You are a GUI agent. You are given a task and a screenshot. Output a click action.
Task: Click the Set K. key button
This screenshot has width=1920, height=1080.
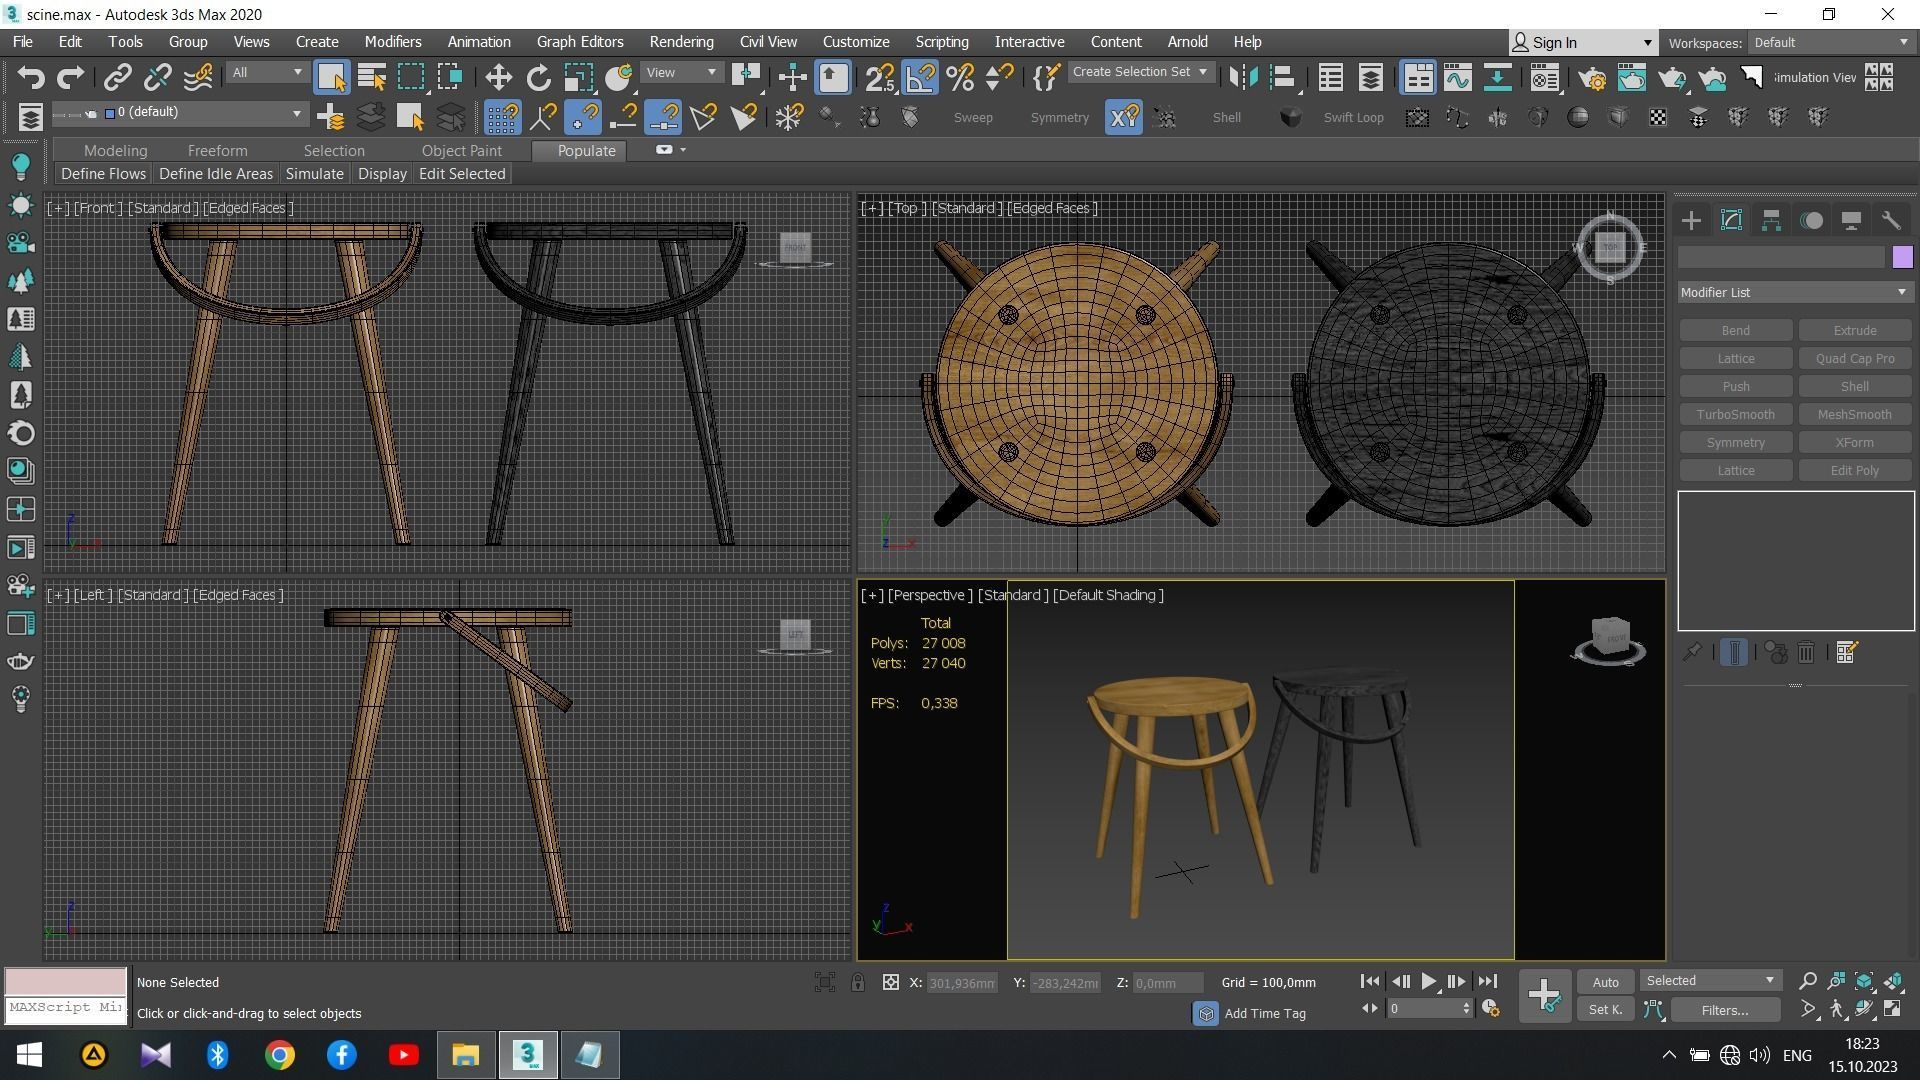(1605, 1010)
